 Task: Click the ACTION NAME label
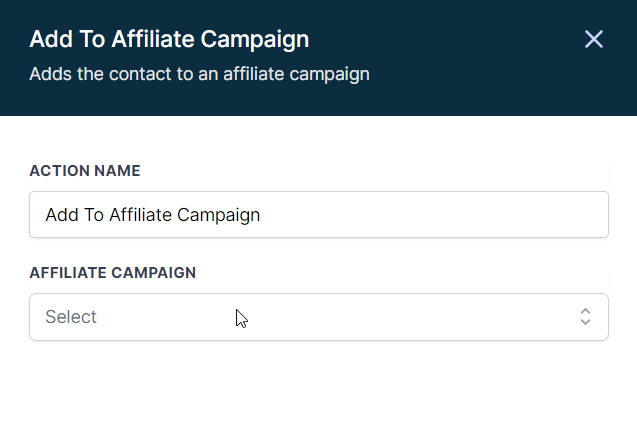tap(85, 171)
